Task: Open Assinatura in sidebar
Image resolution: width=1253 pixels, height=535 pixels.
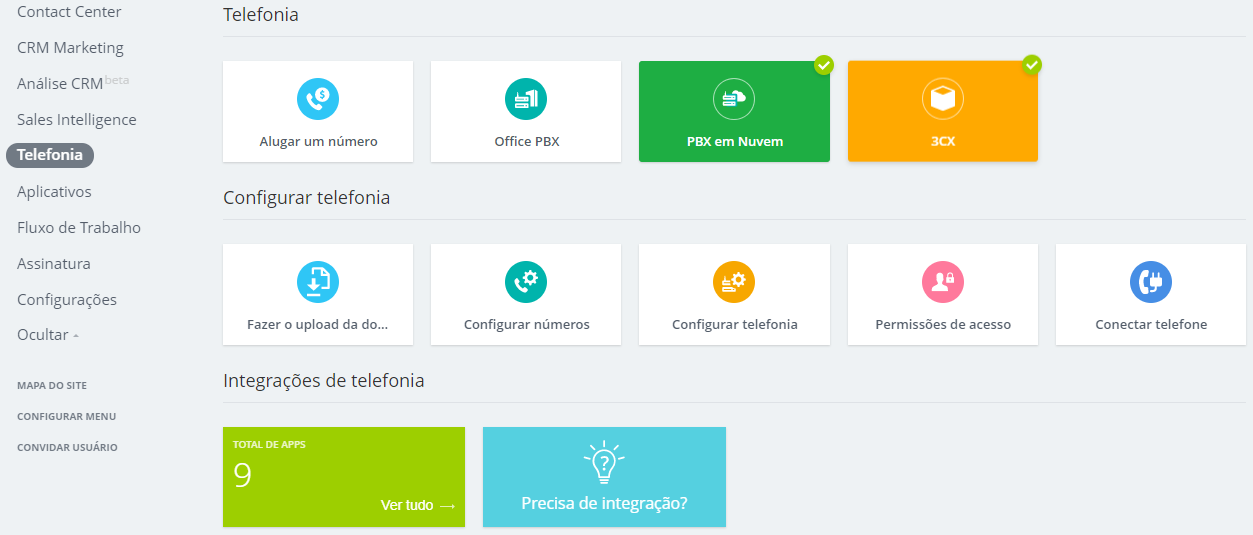Action: click(x=54, y=263)
